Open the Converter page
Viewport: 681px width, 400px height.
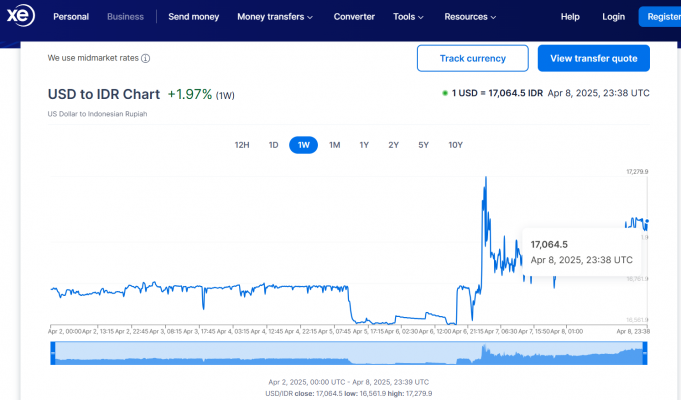pyautogui.click(x=354, y=17)
